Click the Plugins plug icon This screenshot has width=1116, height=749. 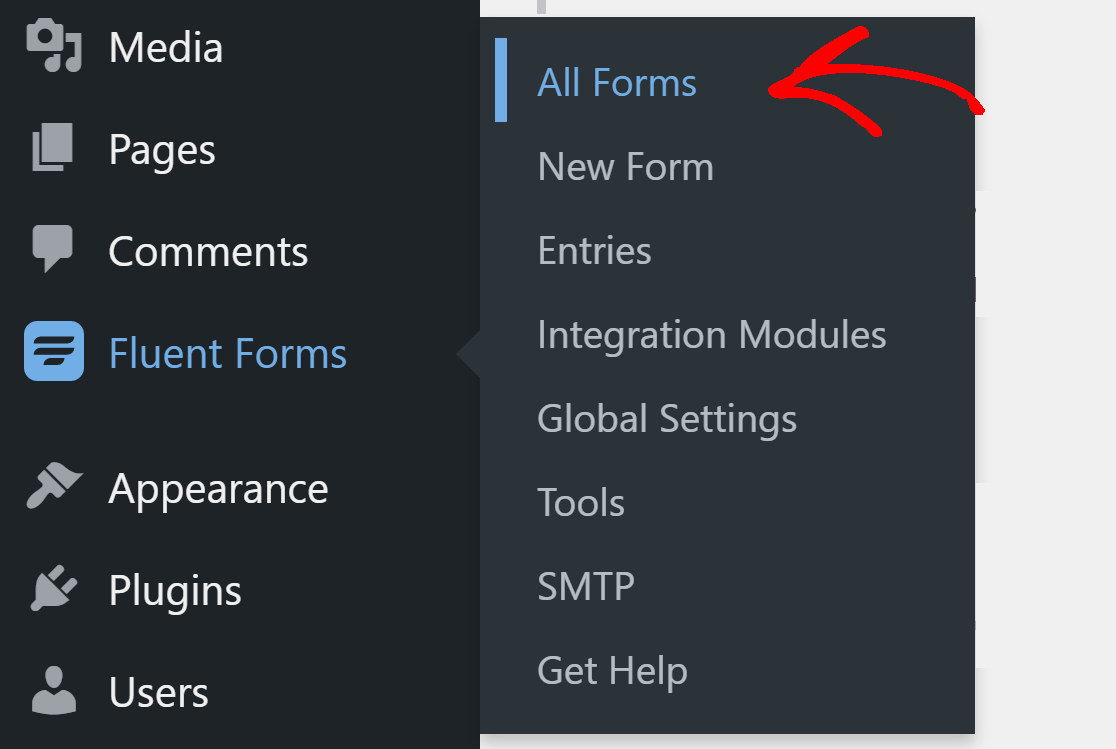coord(52,590)
